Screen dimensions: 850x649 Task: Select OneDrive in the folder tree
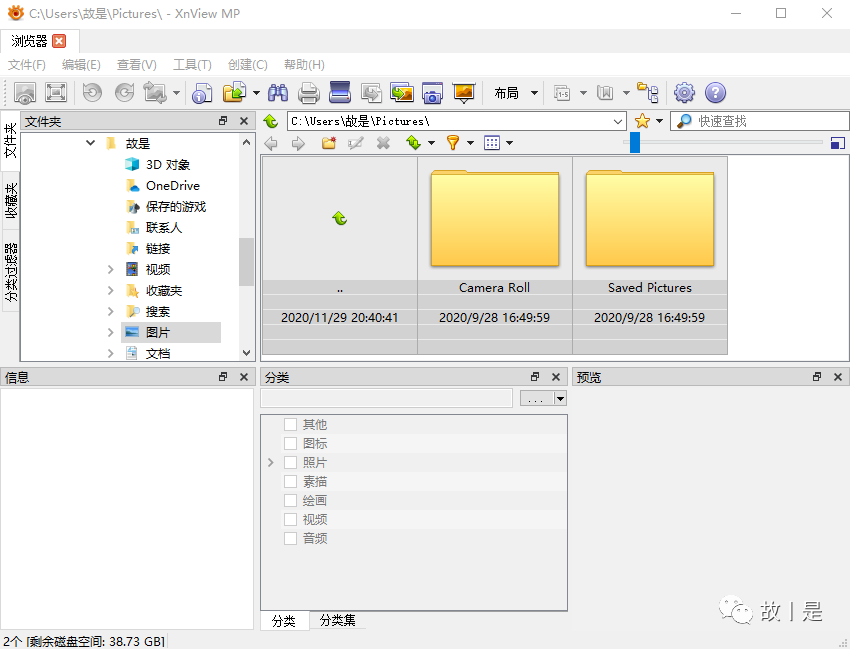click(x=172, y=186)
